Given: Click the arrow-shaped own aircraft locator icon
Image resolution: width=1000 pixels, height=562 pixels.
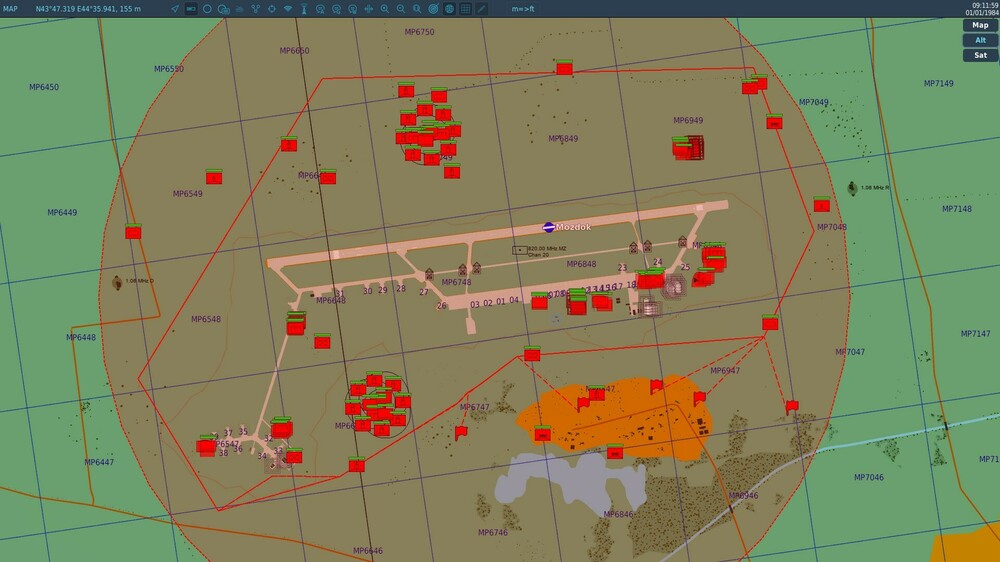Looking at the screenshot, I should pos(175,9).
